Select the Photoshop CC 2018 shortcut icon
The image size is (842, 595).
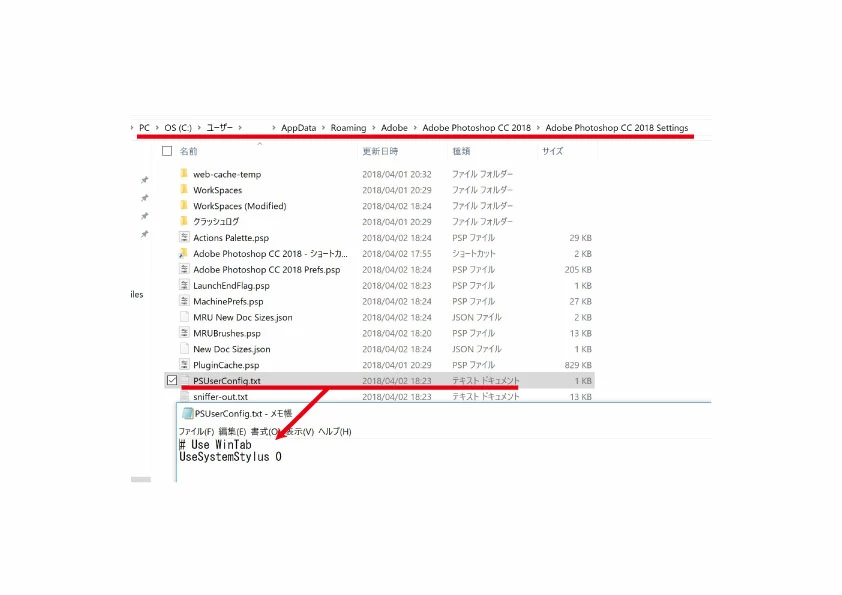(184, 253)
